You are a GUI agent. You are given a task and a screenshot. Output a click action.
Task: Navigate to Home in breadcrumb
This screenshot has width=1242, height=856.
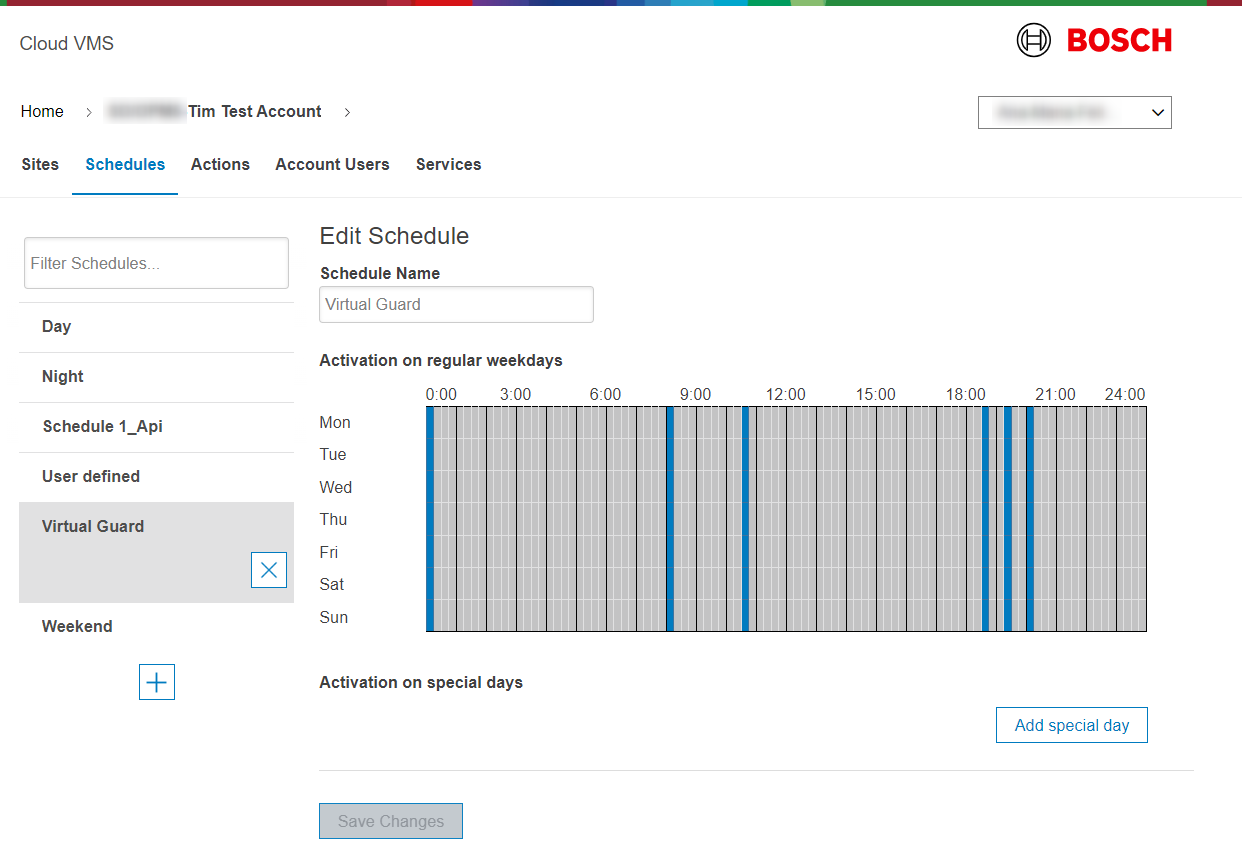point(42,112)
